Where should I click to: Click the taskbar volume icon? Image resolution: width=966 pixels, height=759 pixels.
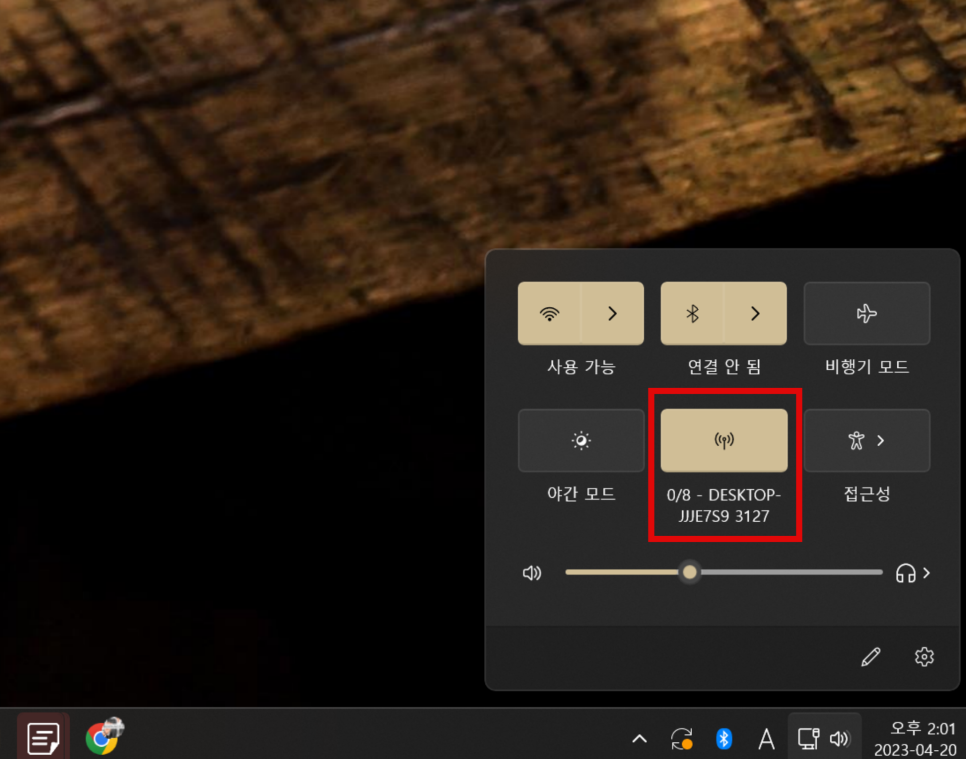(x=840, y=738)
